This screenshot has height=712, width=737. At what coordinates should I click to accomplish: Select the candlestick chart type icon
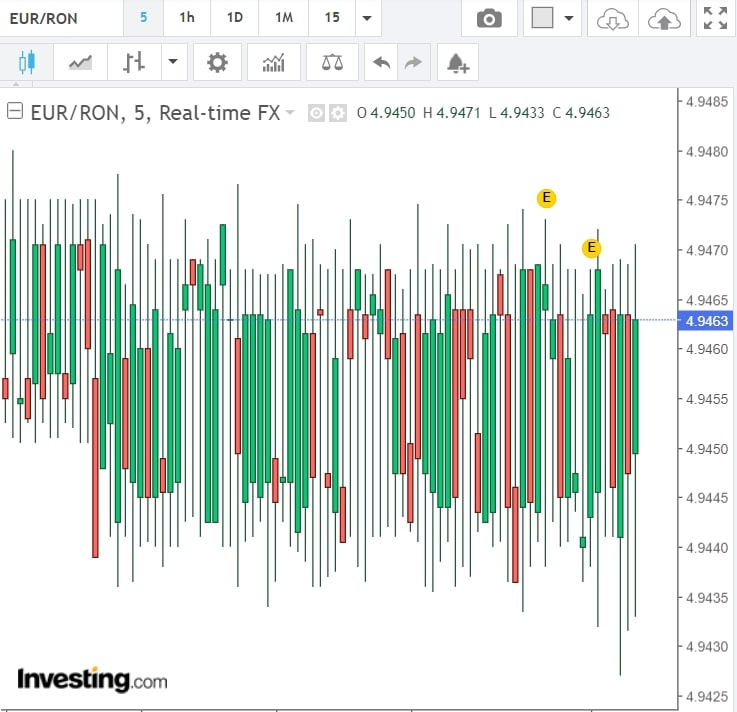pyautogui.click(x=26, y=63)
